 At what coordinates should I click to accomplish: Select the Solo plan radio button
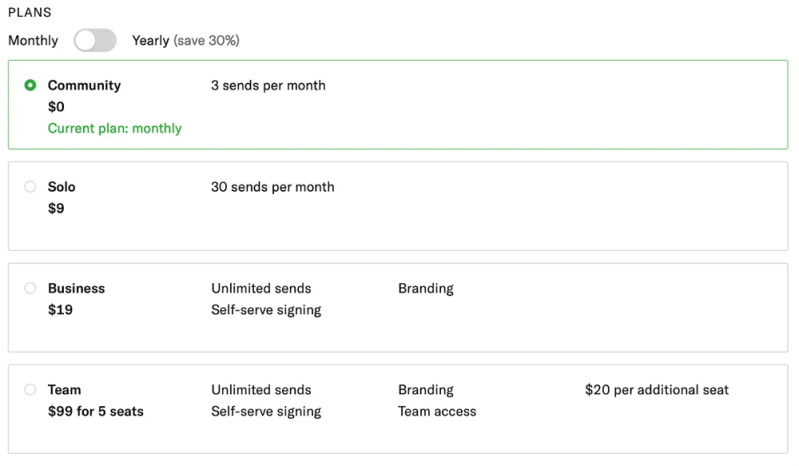coord(30,187)
